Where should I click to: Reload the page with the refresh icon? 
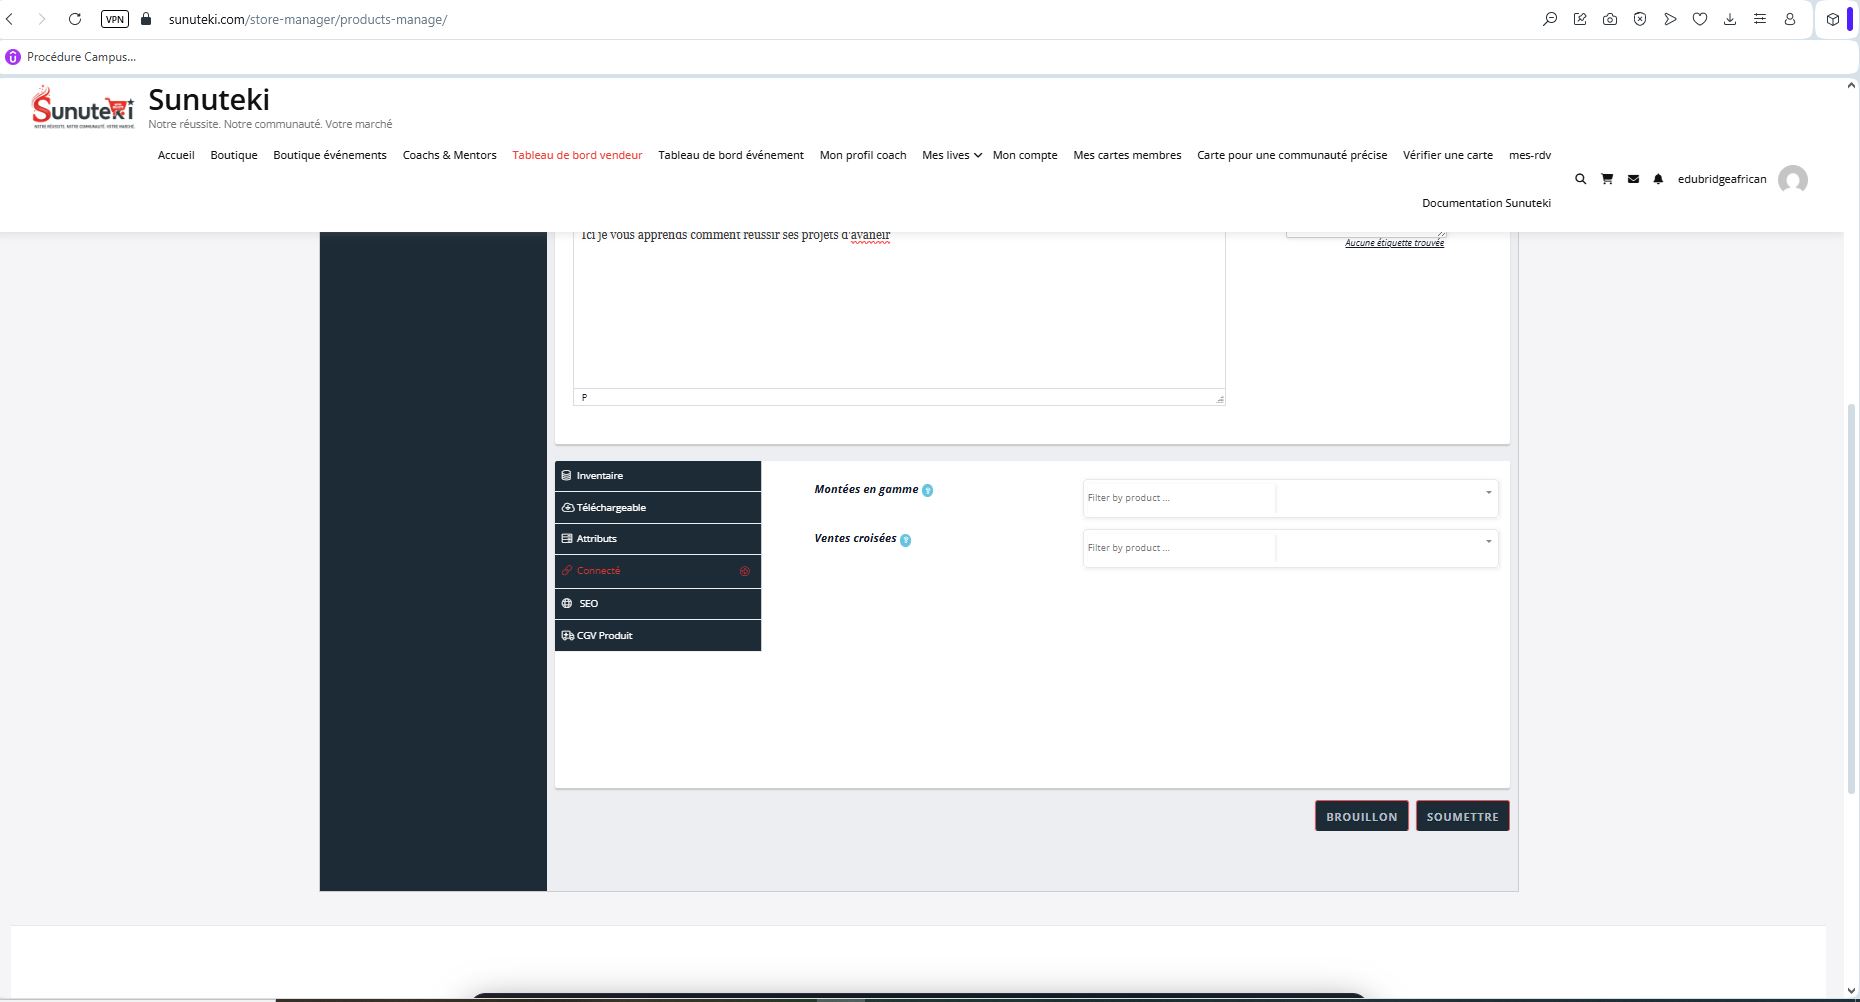point(75,19)
